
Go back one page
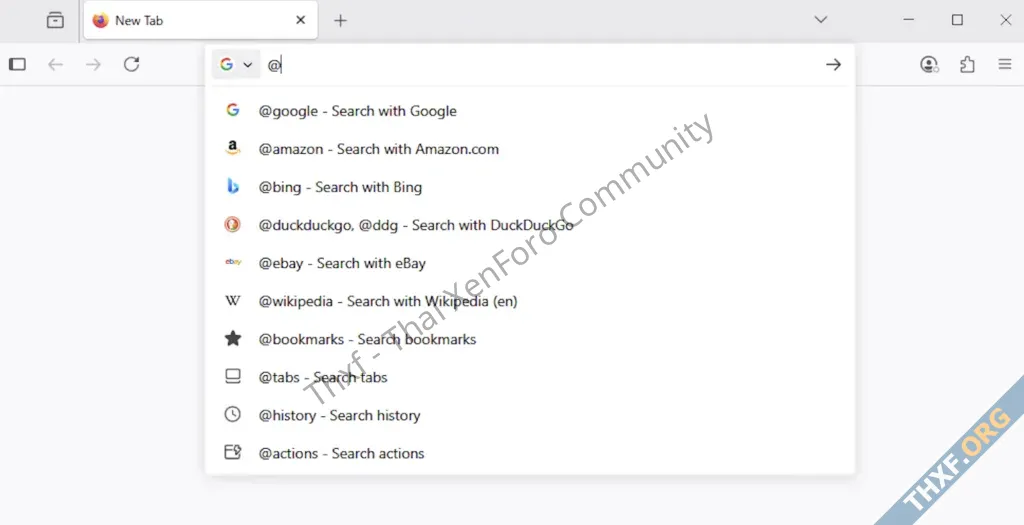tap(56, 64)
